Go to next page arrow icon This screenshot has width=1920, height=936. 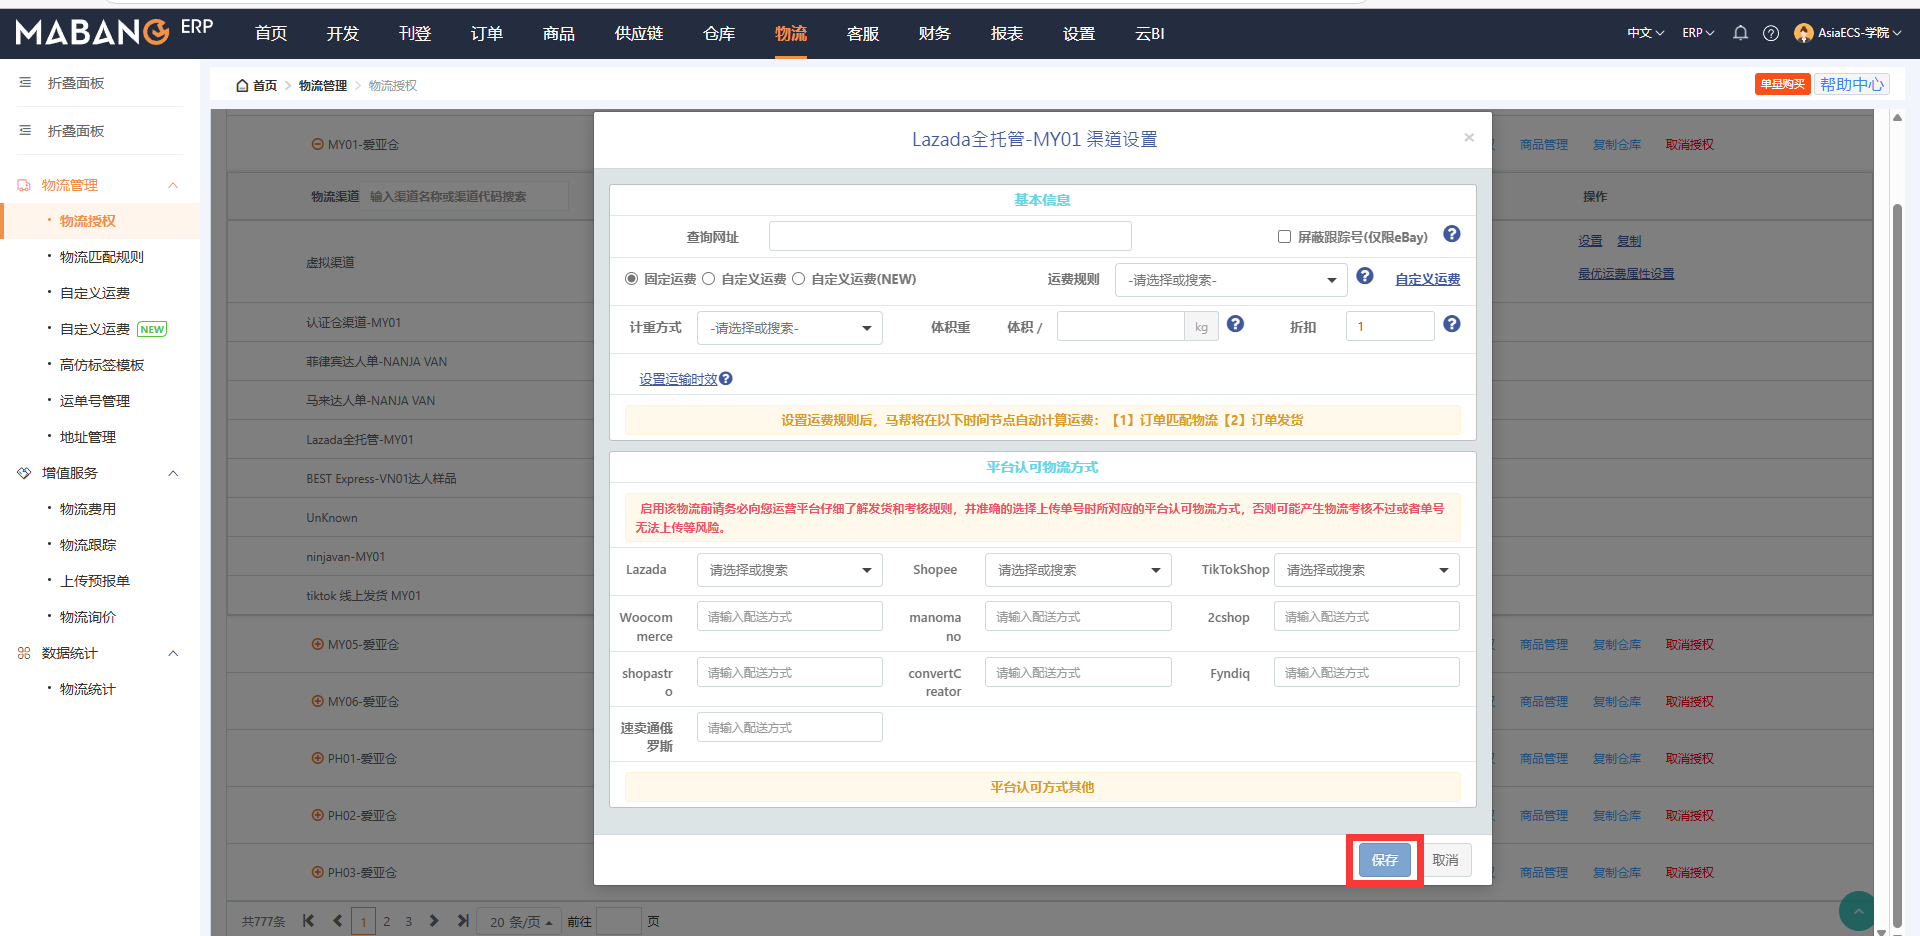point(434,921)
